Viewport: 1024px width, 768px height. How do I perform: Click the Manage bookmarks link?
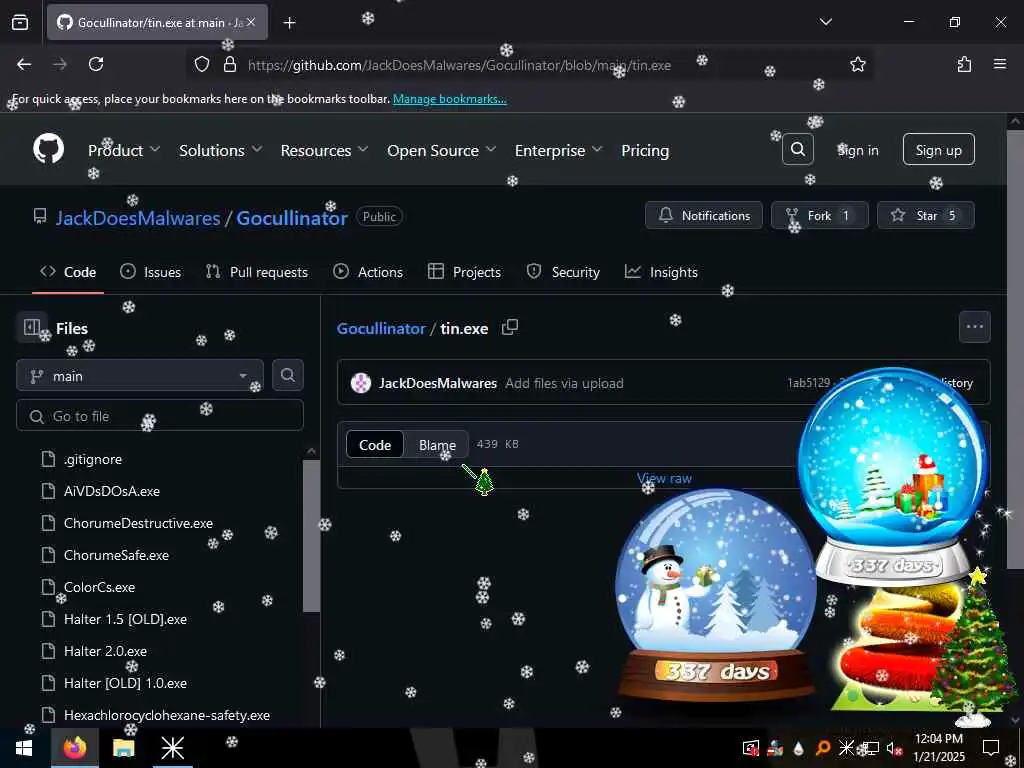point(449,99)
